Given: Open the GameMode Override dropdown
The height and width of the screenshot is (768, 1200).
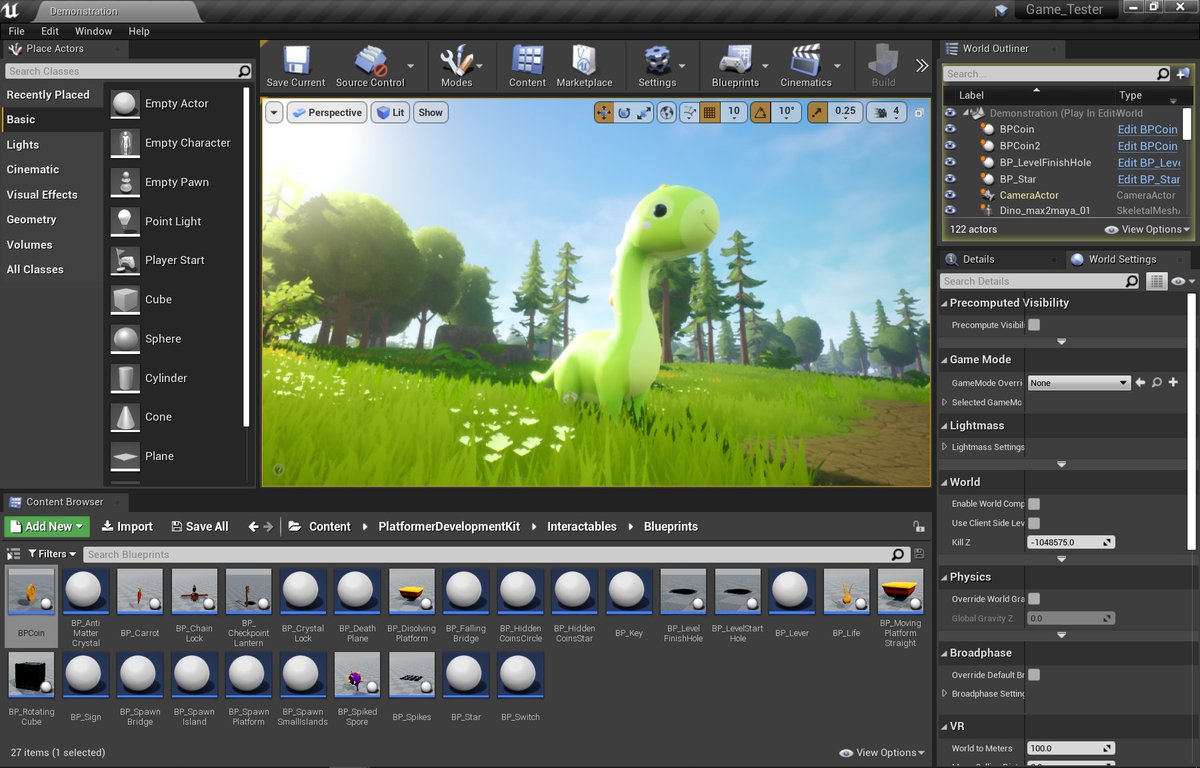Looking at the screenshot, I should point(1078,383).
